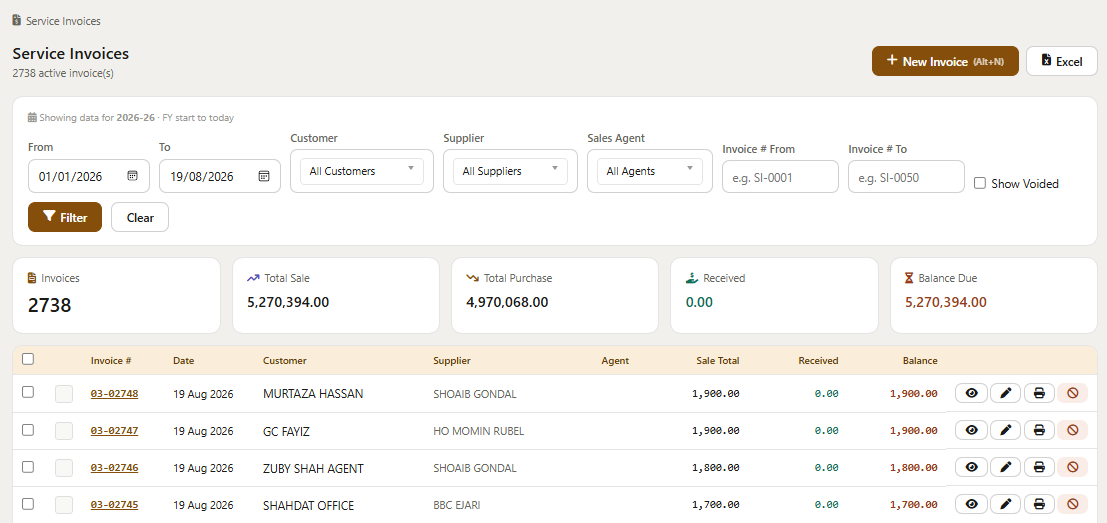The width and height of the screenshot is (1107, 523).
Task: Open invoice link 03-02745
Action: point(114,505)
